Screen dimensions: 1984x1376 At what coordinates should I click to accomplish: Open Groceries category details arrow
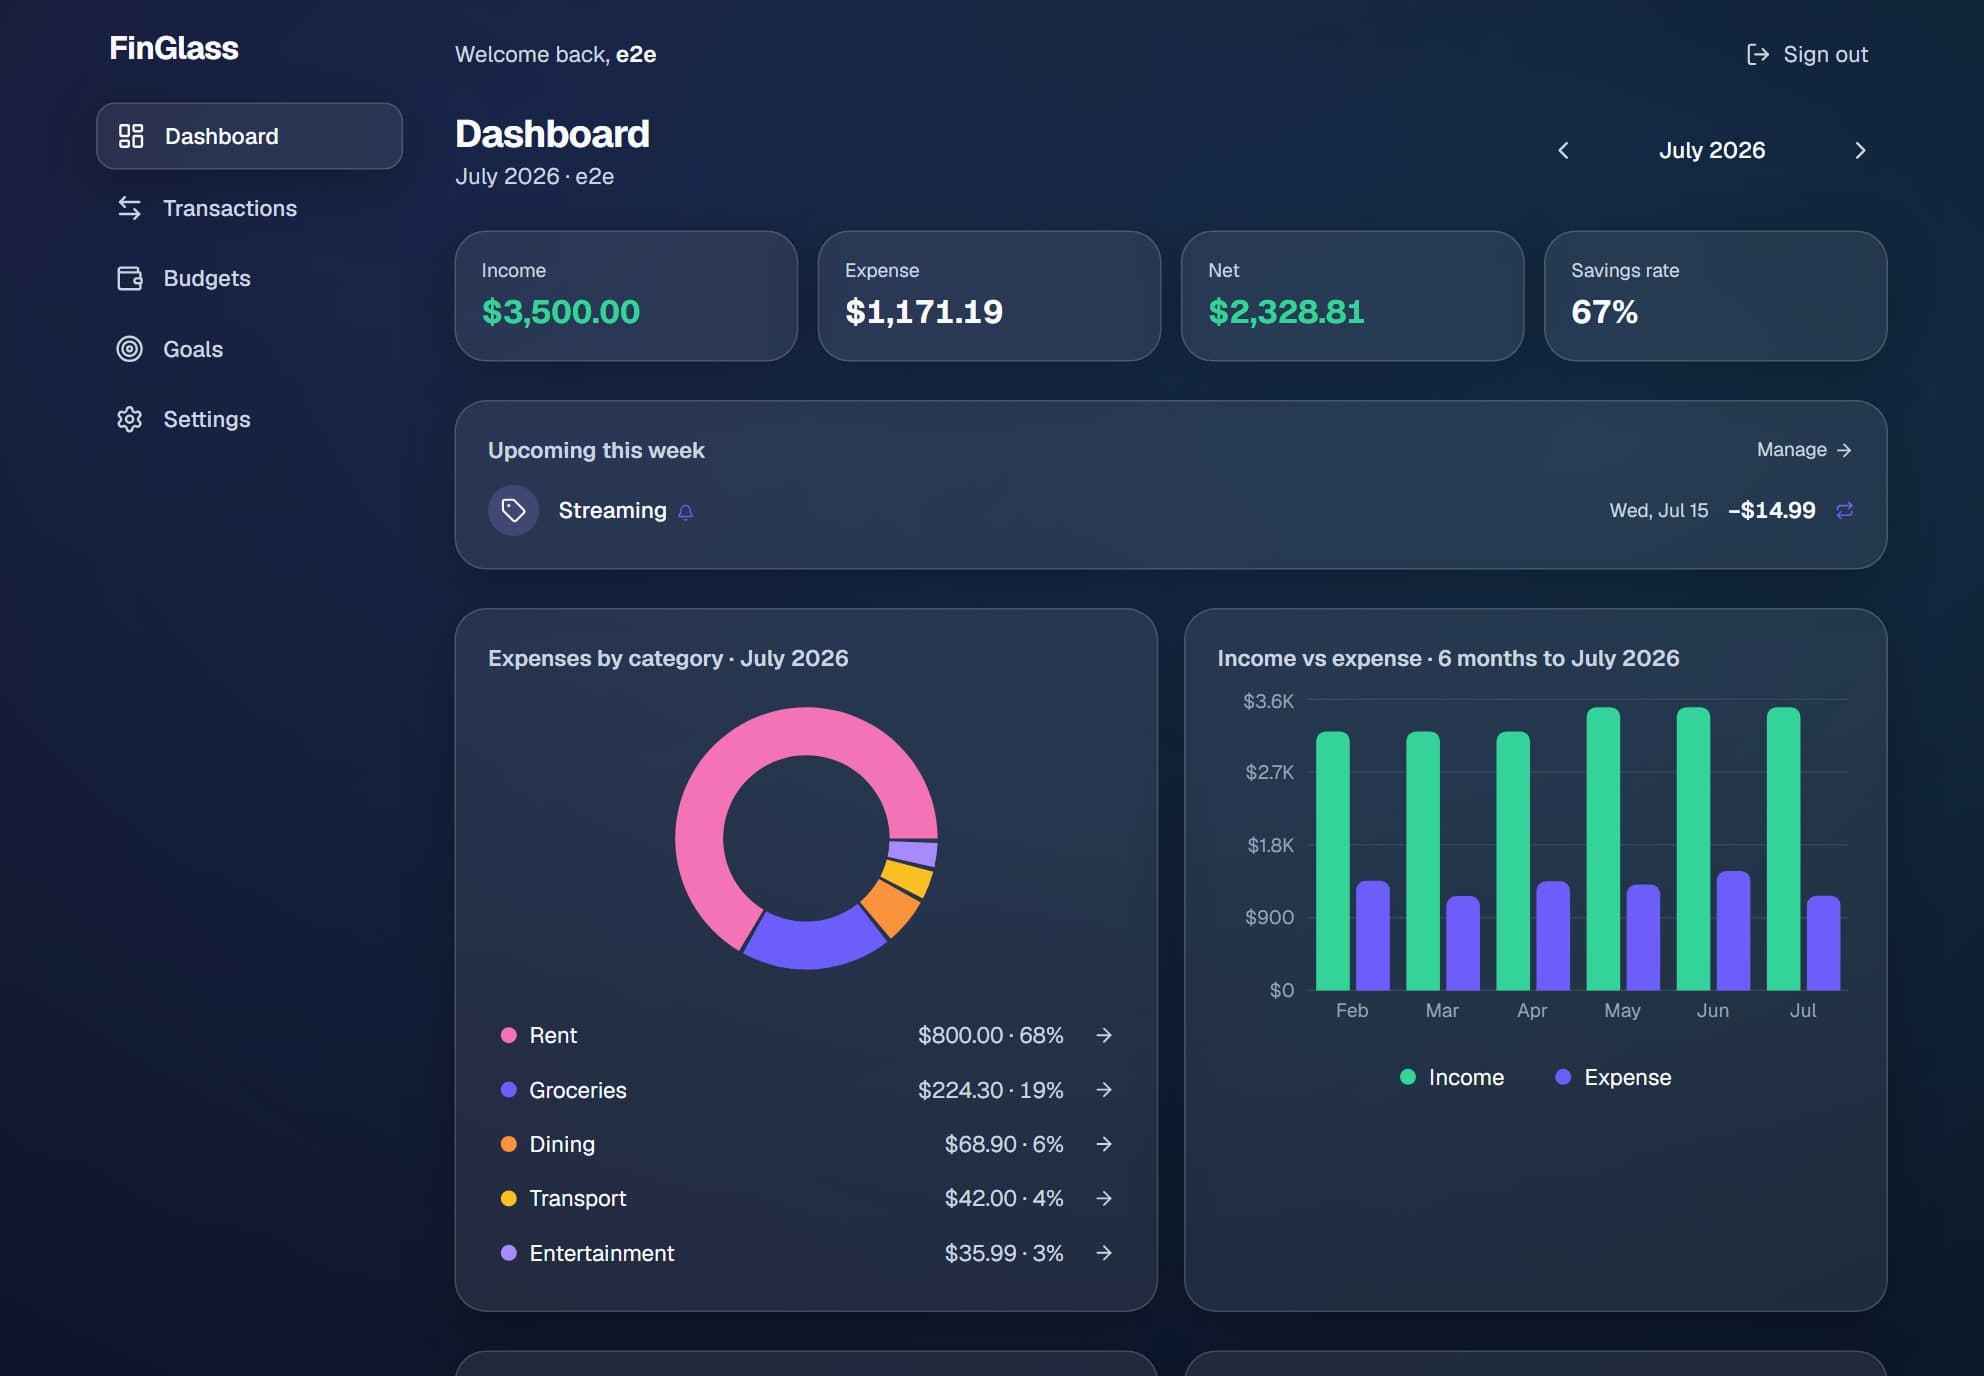coord(1104,1090)
